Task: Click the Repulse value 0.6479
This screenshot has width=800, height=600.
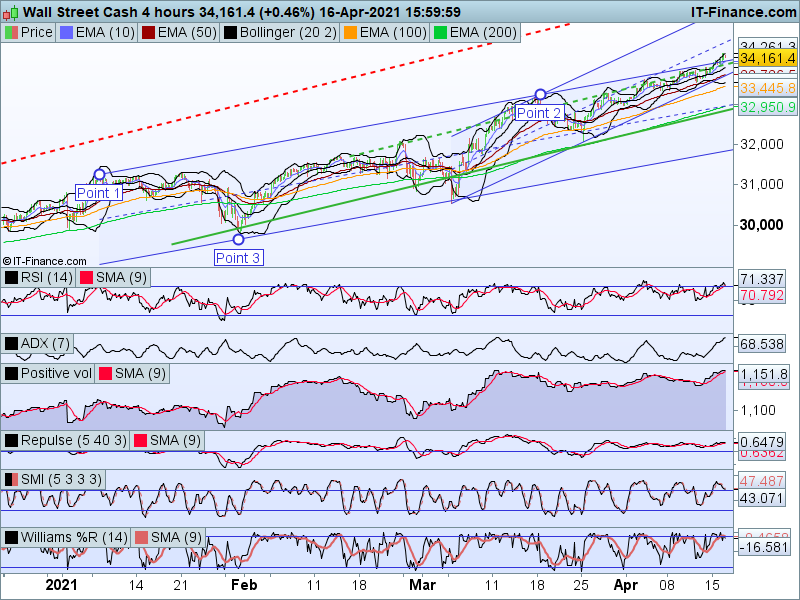Action: click(x=762, y=441)
